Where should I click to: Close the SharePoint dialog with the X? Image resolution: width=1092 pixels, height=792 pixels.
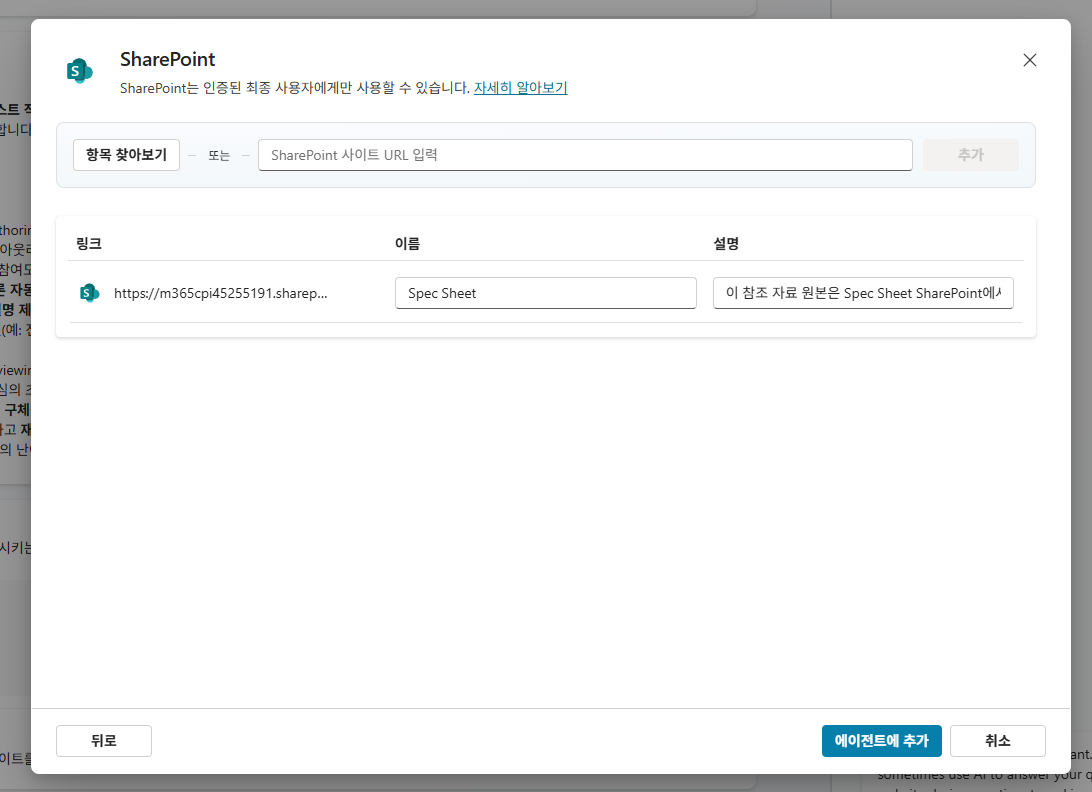click(1029, 61)
